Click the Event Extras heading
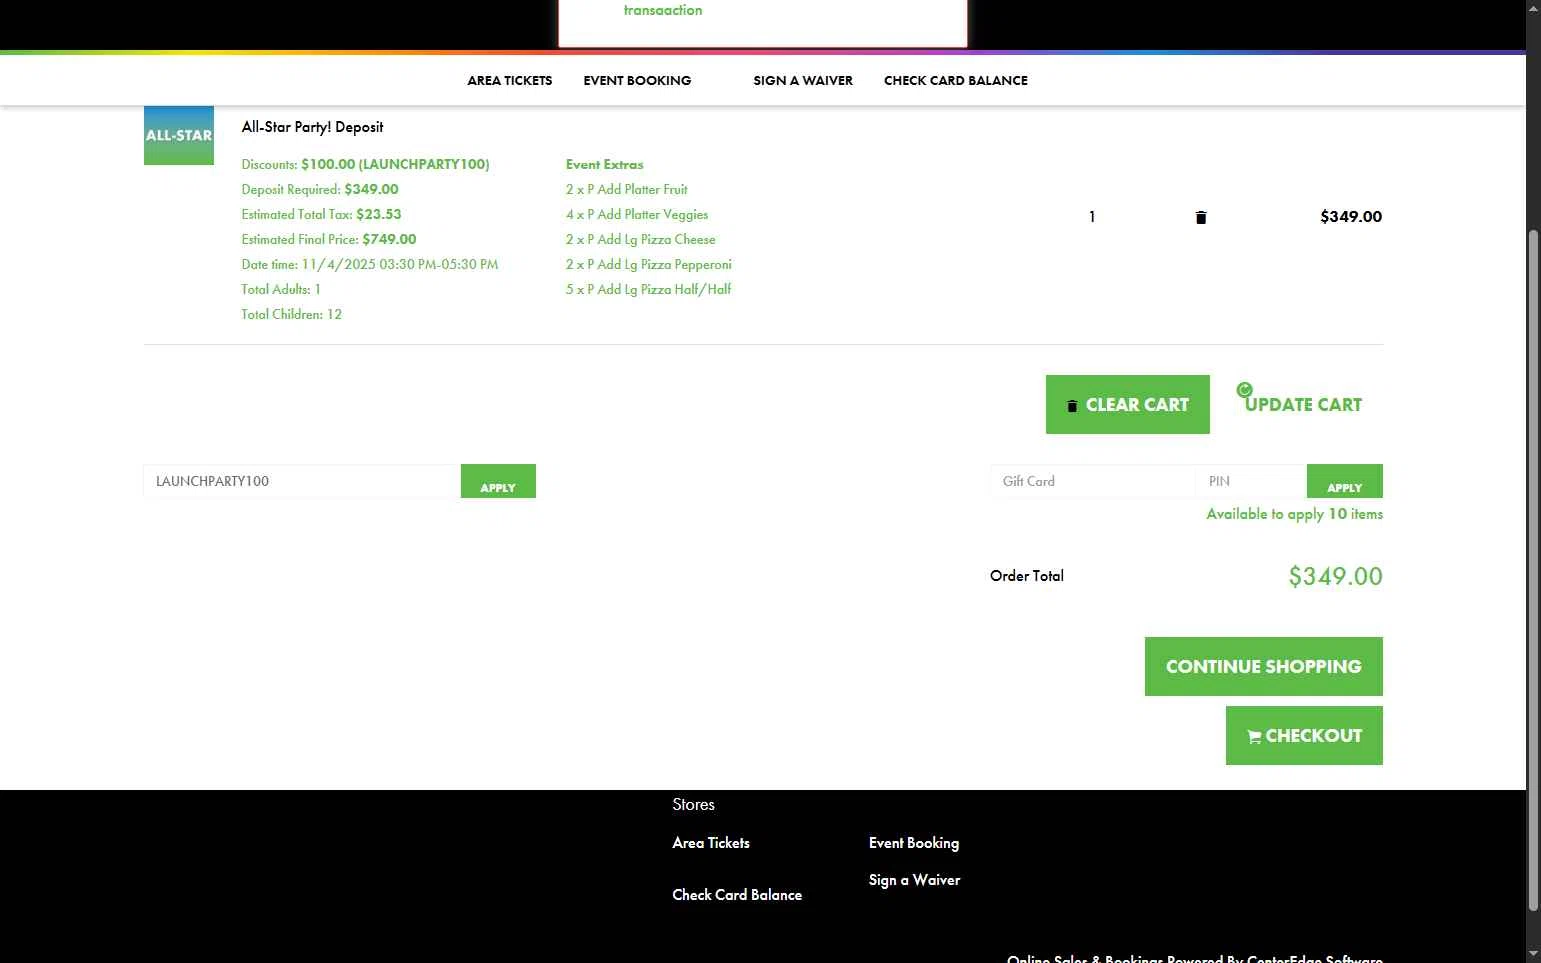 click(x=605, y=164)
